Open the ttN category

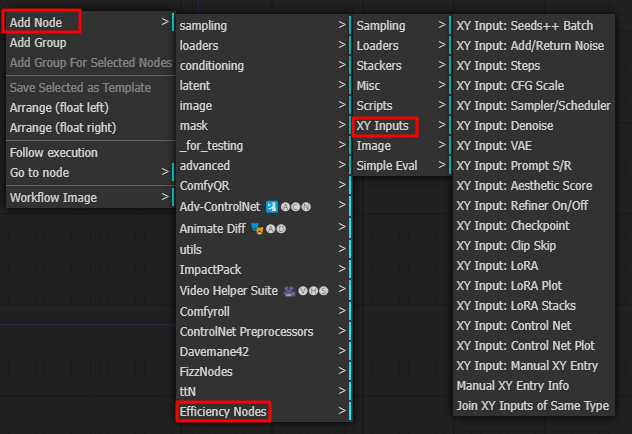[x=264, y=392]
